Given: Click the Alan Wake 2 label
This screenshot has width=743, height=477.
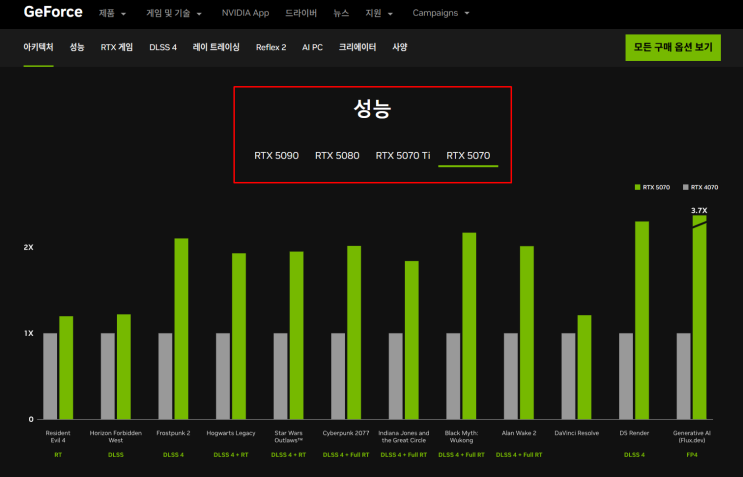Looking at the screenshot, I should point(519,433).
